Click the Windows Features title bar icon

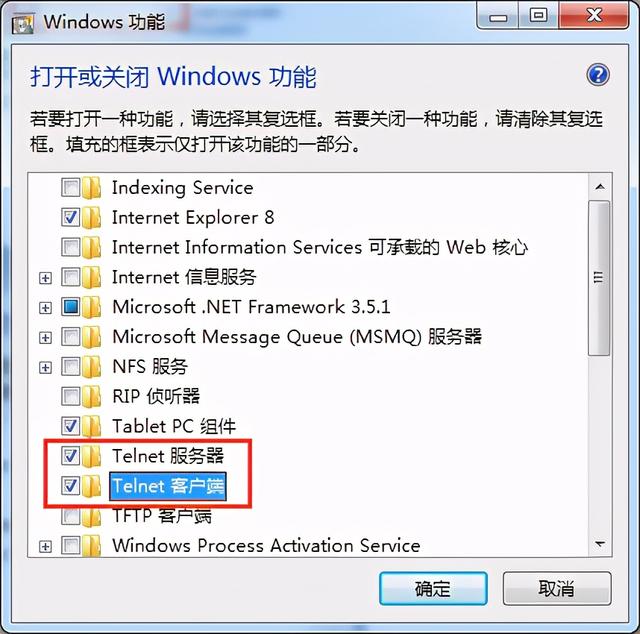coord(23,23)
